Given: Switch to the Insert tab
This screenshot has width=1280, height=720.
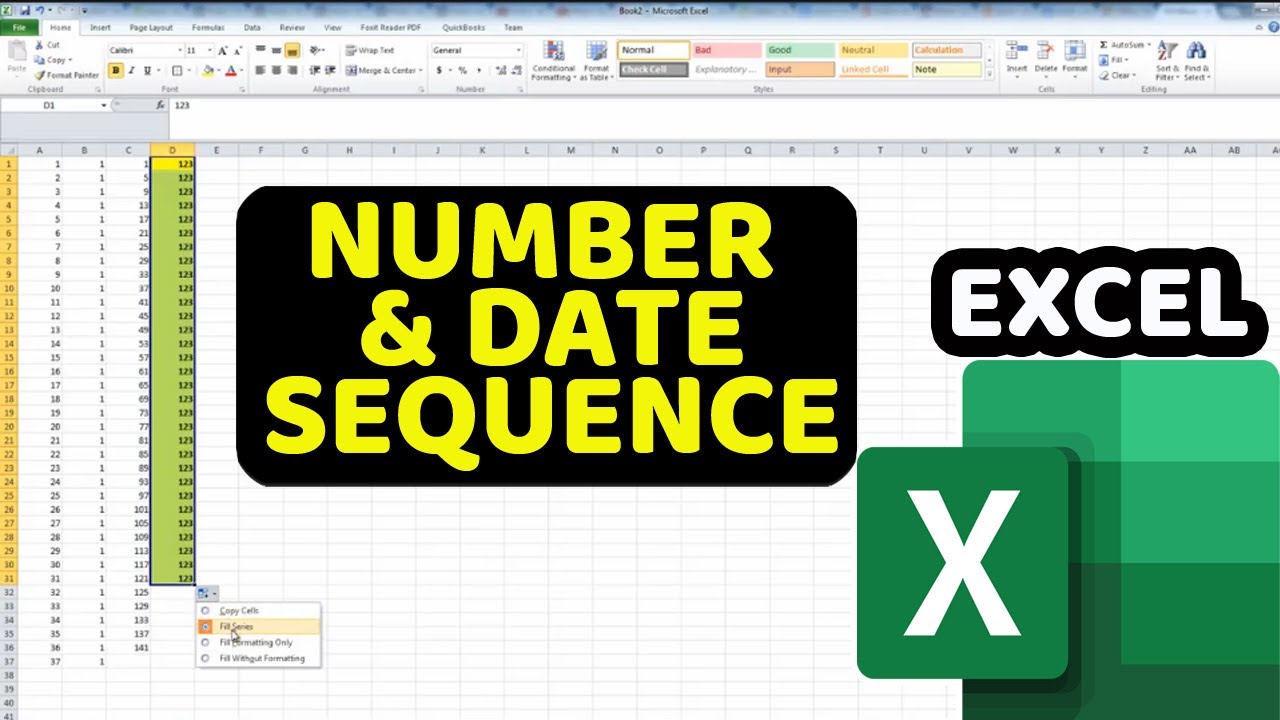Looking at the screenshot, I should pyautogui.click(x=100, y=28).
